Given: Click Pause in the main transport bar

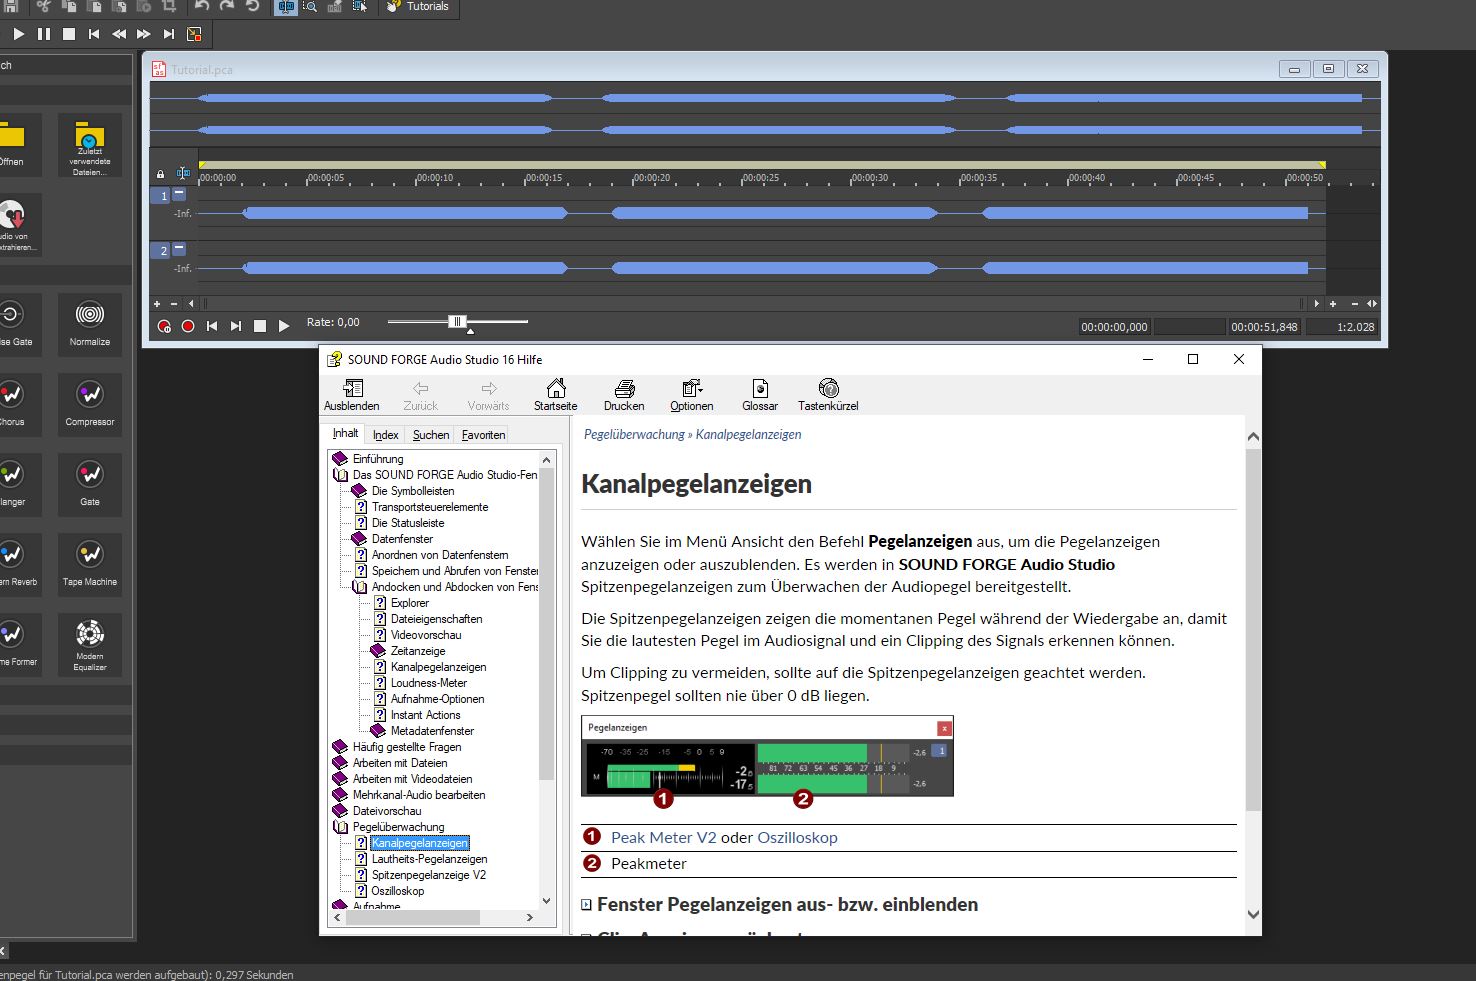Looking at the screenshot, I should 44,34.
